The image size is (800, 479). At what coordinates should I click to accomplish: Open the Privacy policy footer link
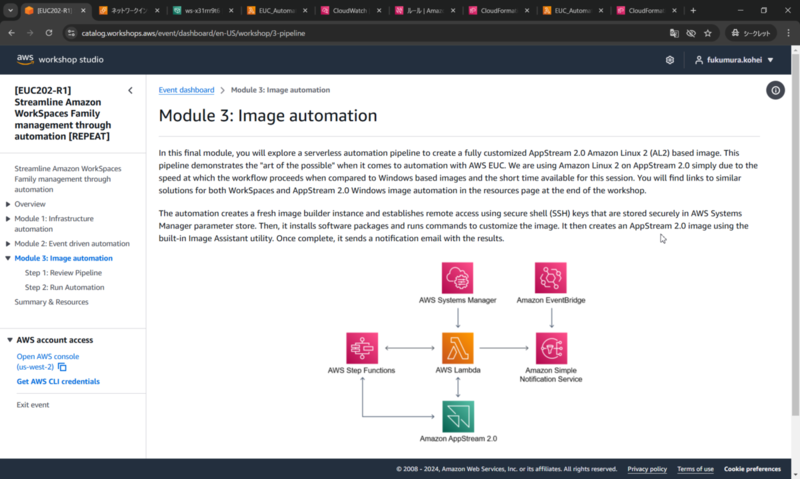[647, 469]
